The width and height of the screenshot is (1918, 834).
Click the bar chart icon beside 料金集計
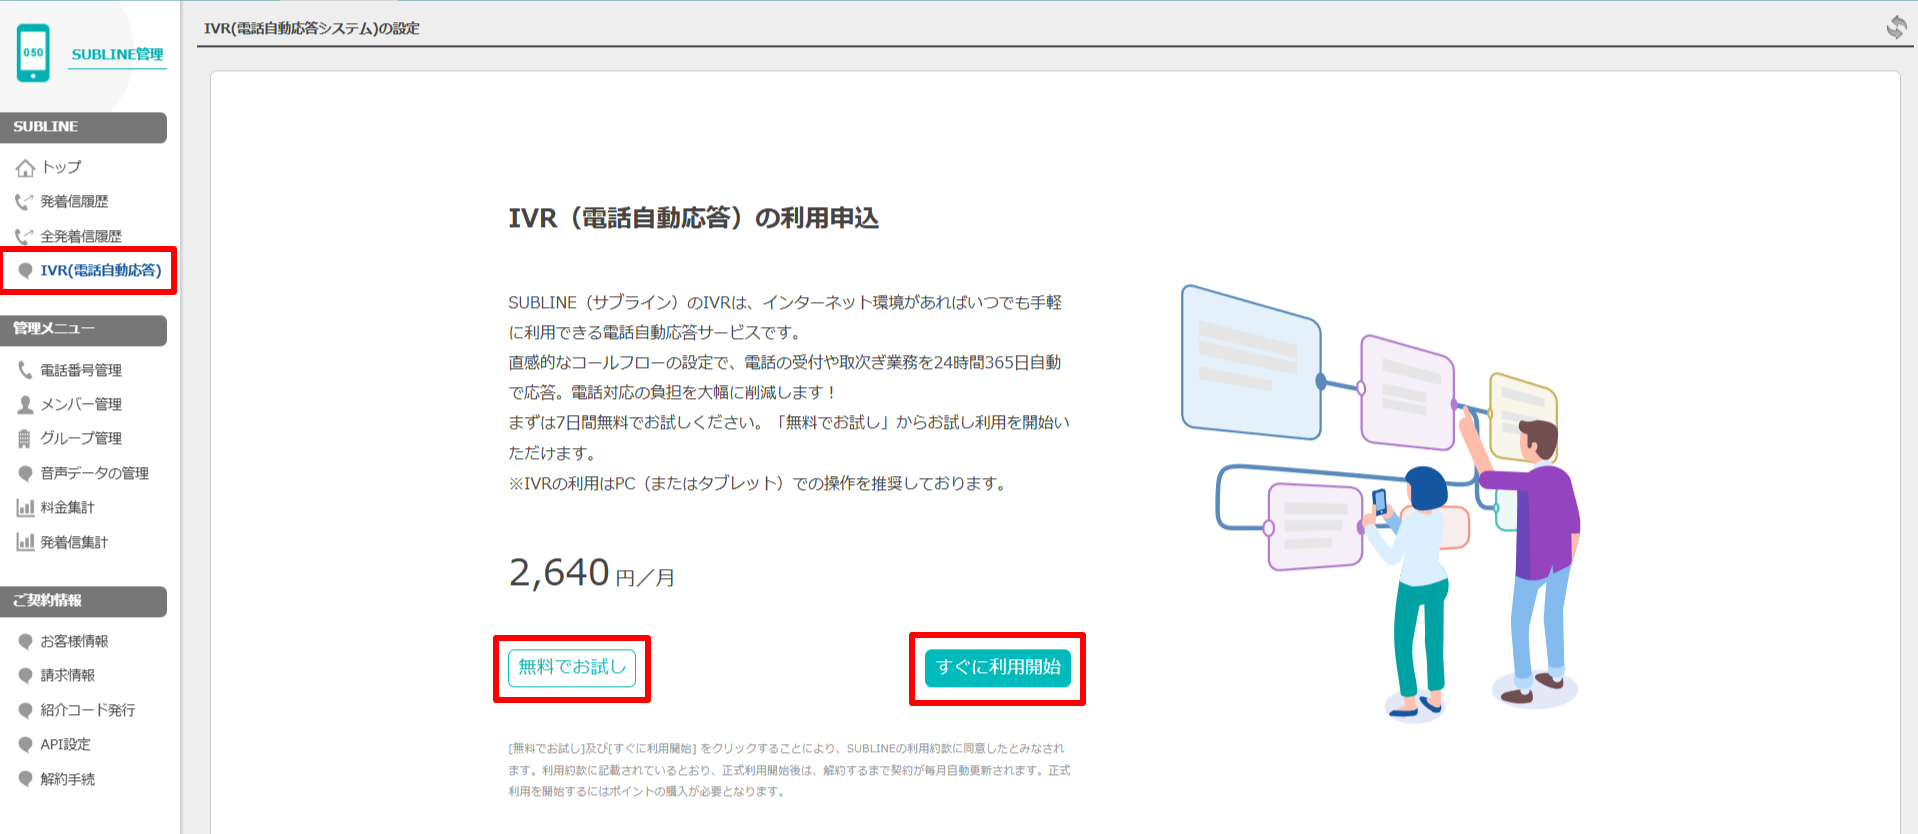[x=25, y=508]
